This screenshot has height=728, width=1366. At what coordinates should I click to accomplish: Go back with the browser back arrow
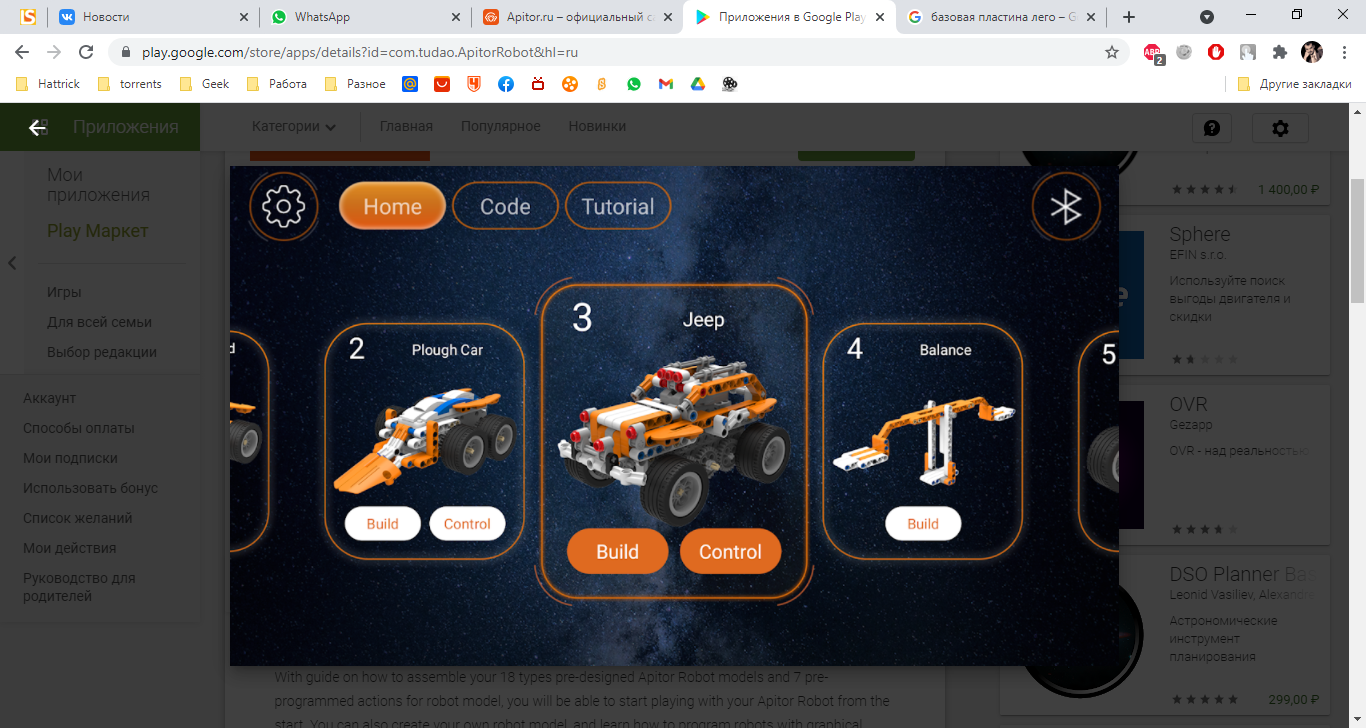click(x=22, y=52)
